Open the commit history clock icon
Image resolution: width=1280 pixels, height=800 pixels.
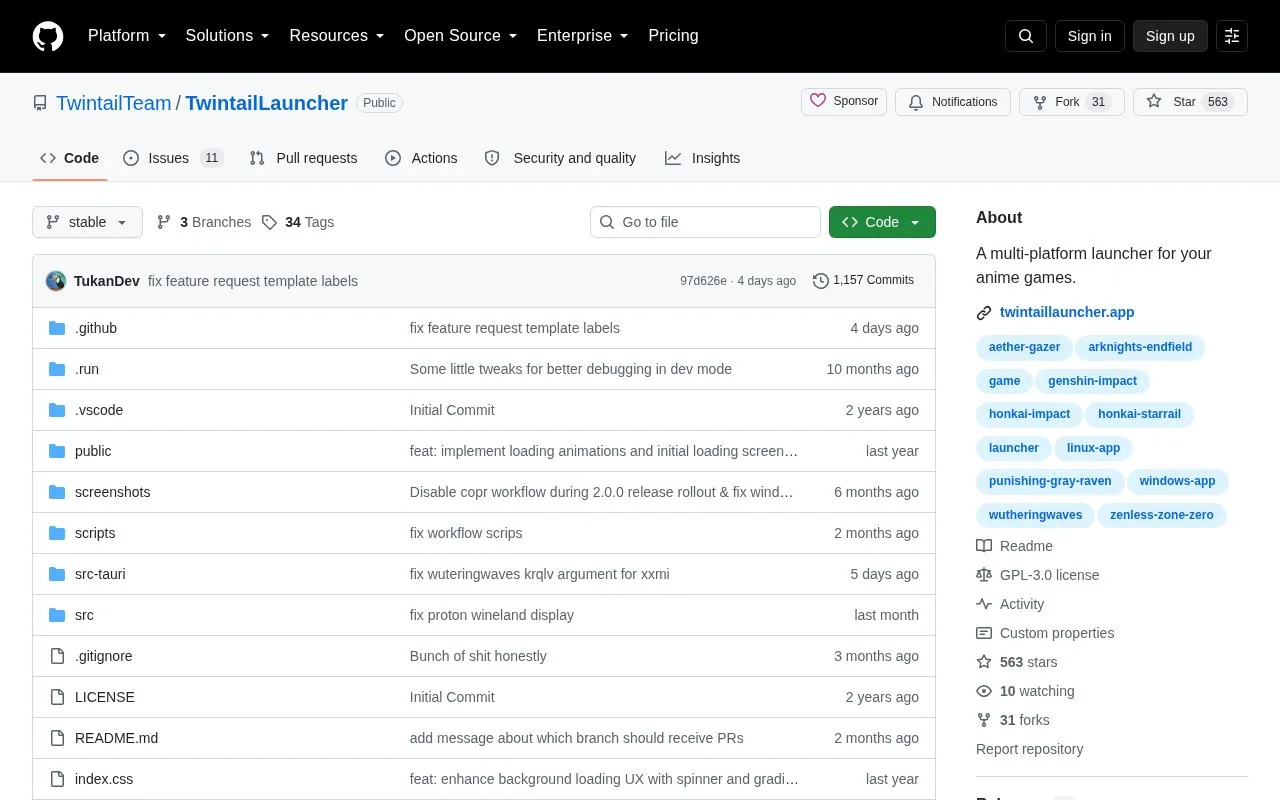point(821,281)
